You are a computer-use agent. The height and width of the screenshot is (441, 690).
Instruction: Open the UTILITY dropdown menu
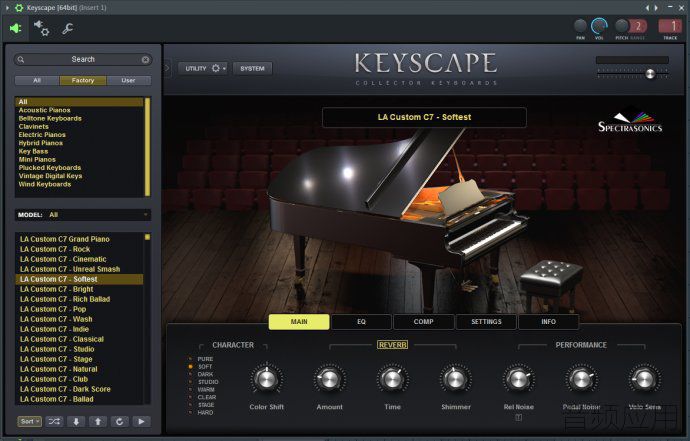203,68
